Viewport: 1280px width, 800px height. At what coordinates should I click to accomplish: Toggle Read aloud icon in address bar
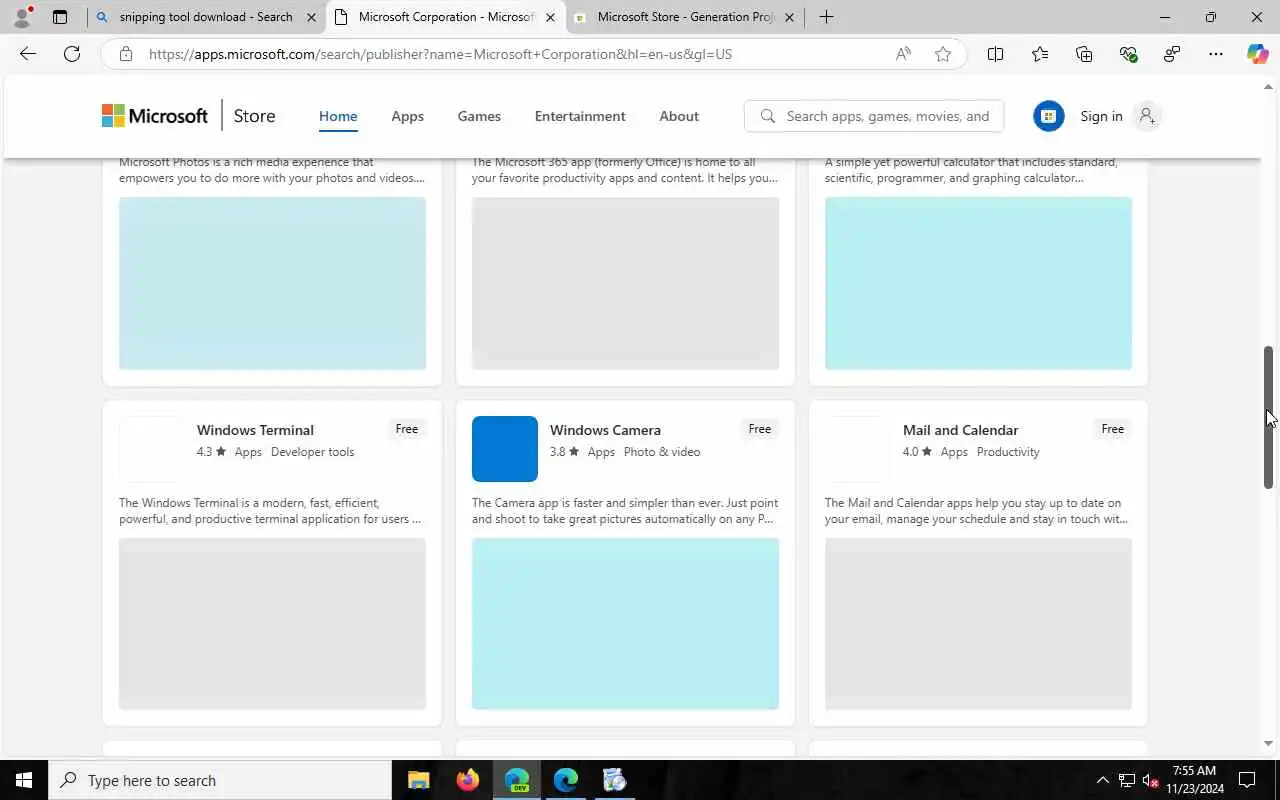[903, 54]
